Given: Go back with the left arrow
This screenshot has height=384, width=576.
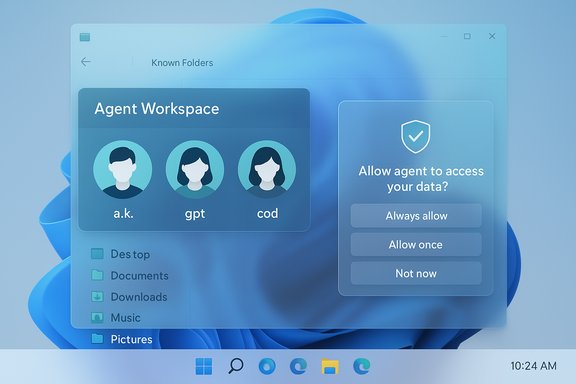Looking at the screenshot, I should coord(86,62).
